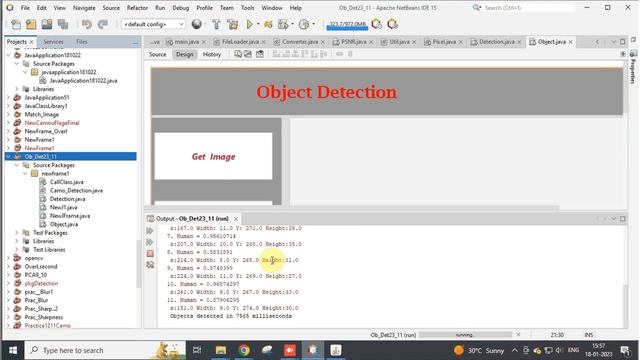This screenshot has width=640, height=360.
Task: Switch to the Files panel tab
Action: click(x=82, y=42)
